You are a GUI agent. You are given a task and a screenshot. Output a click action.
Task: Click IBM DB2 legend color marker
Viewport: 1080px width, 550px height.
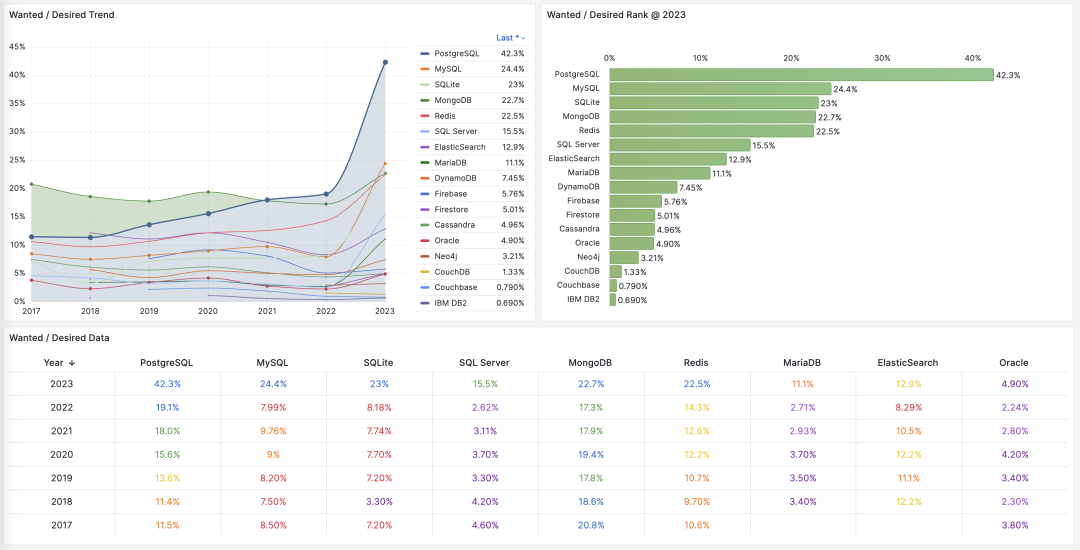(x=425, y=303)
